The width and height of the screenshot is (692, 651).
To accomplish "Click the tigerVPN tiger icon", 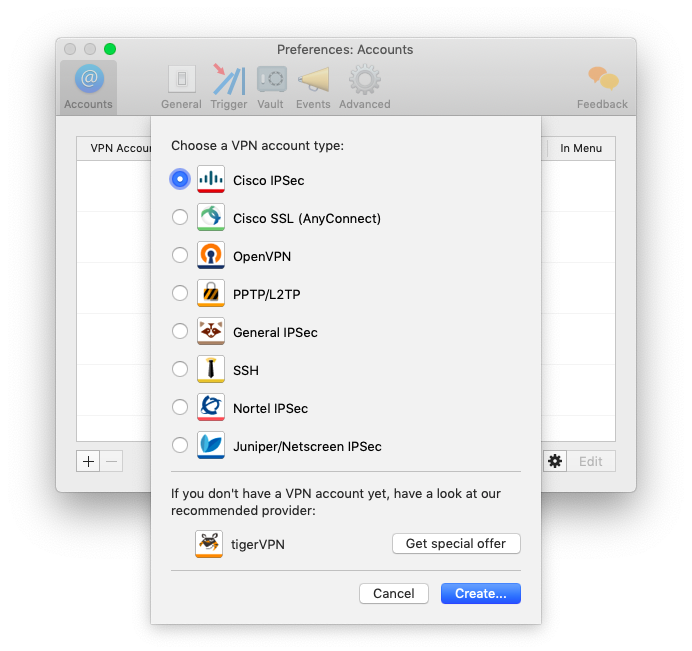I will (209, 544).
